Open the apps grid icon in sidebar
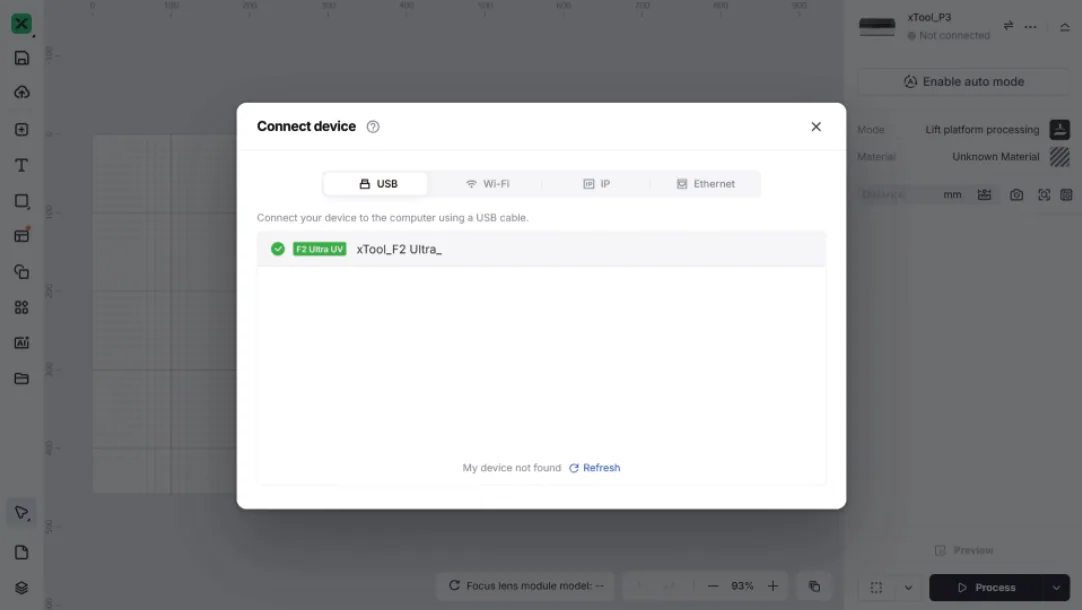Screen dimensions: 1082x610 tap(21, 307)
